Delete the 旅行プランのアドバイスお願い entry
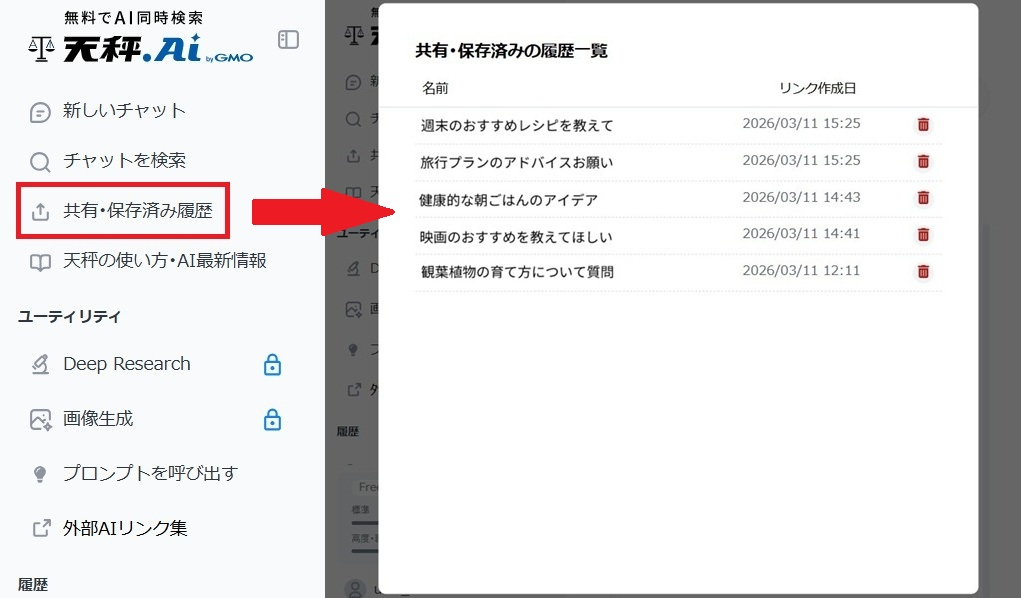 coord(923,161)
